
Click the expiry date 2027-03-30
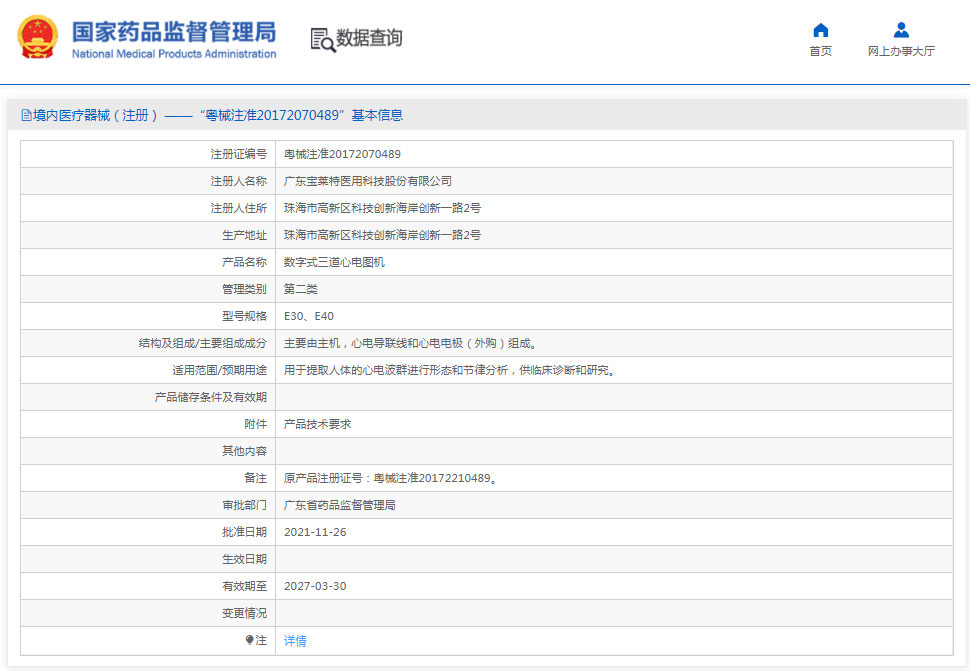[315, 586]
